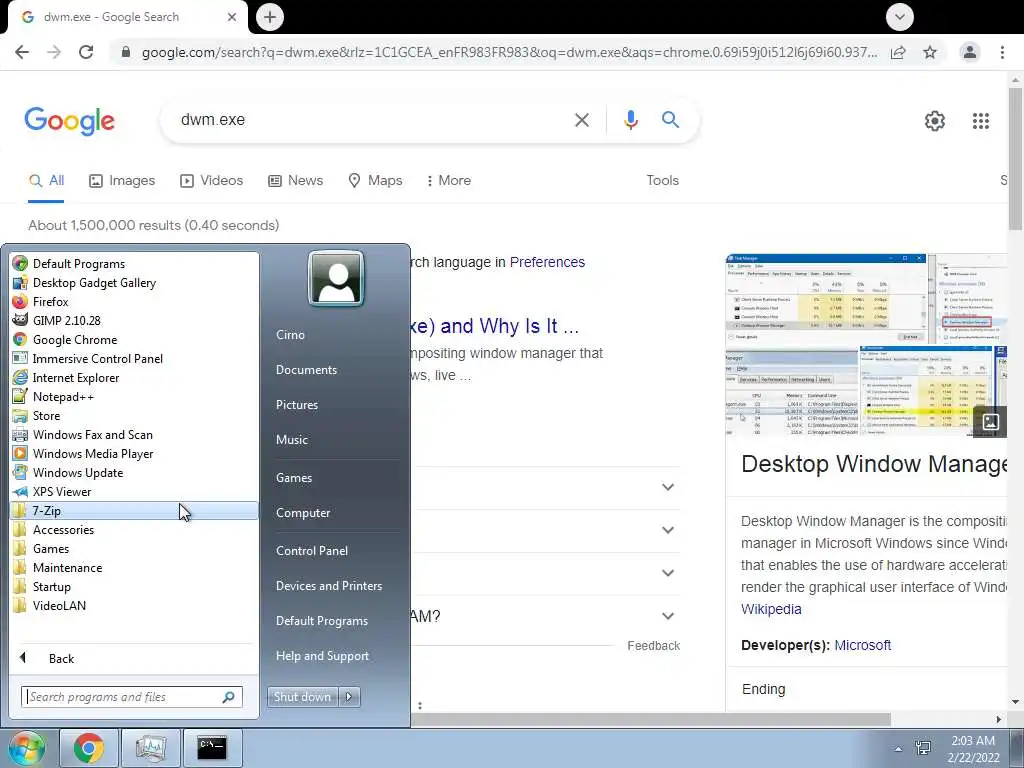Open Games in the Start menu right pane
Screen dimensions: 1024x768
(294, 477)
